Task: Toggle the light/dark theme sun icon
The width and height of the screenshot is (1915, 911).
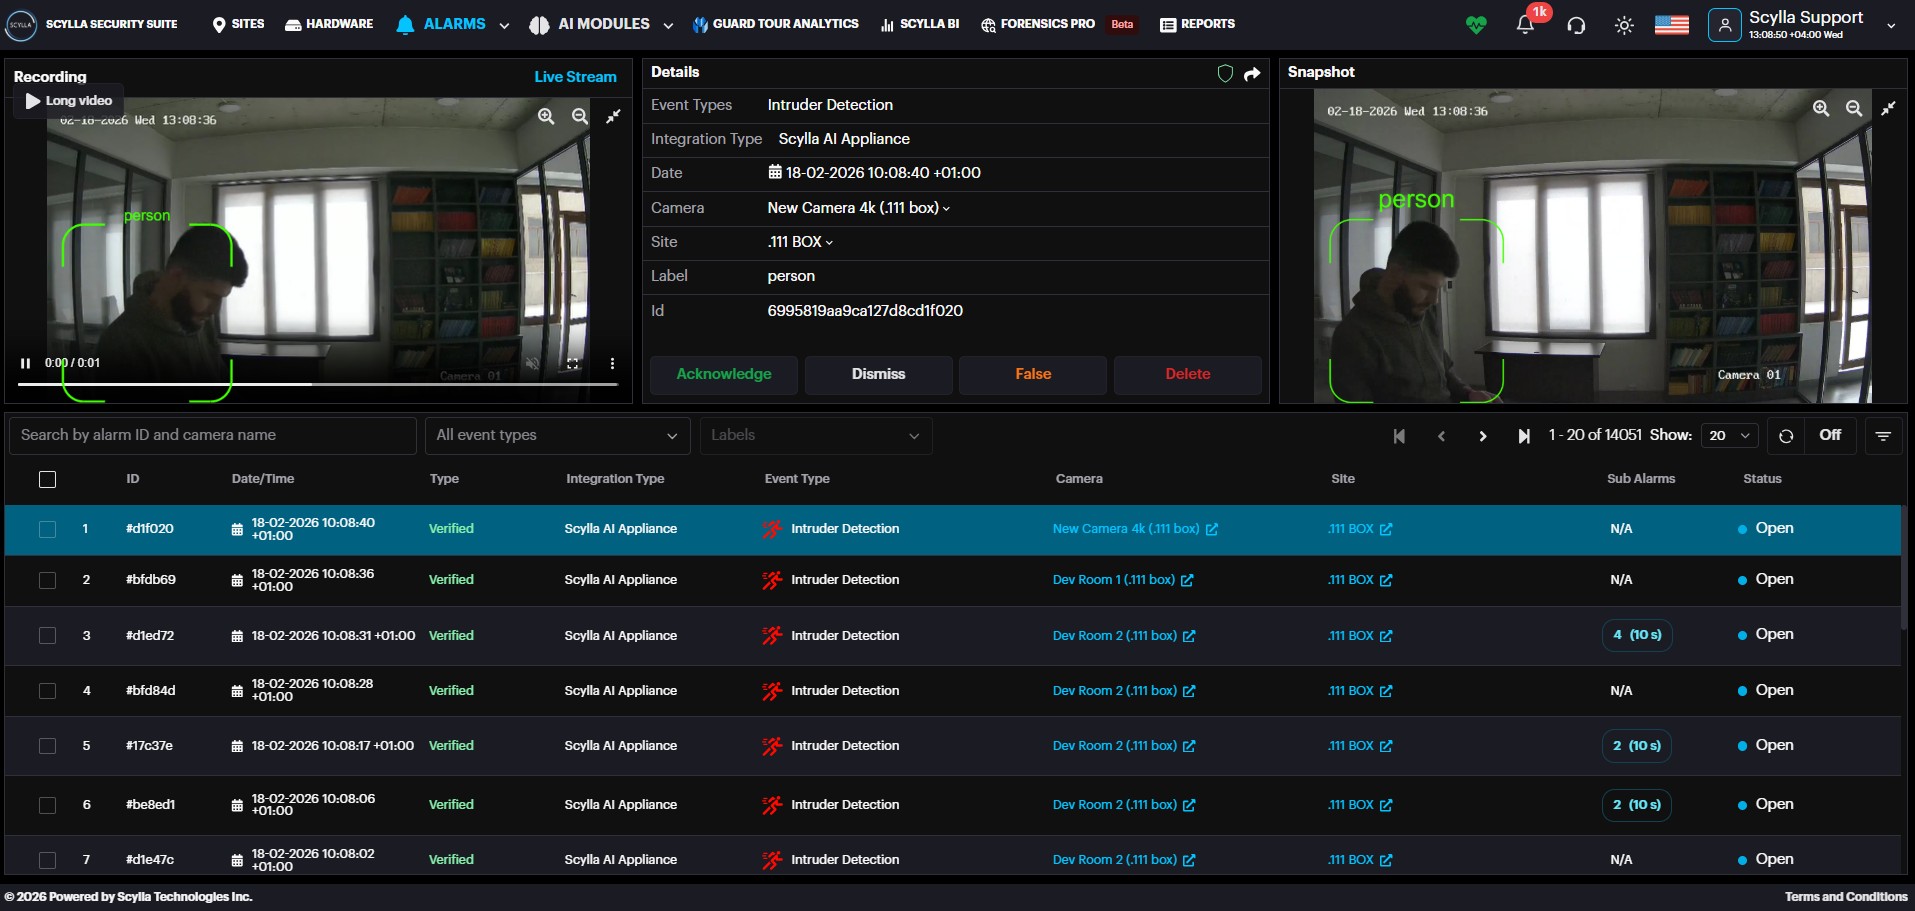Action: [1624, 25]
